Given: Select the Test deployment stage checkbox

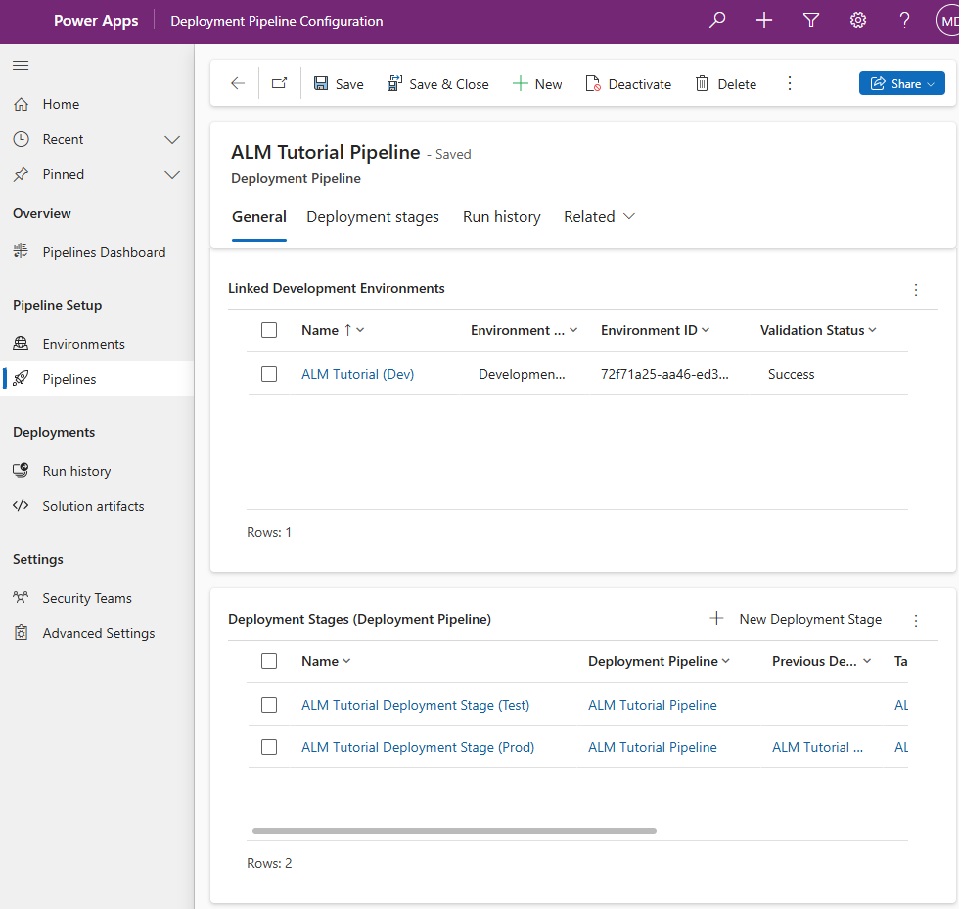Looking at the screenshot, I should point(269,705).
